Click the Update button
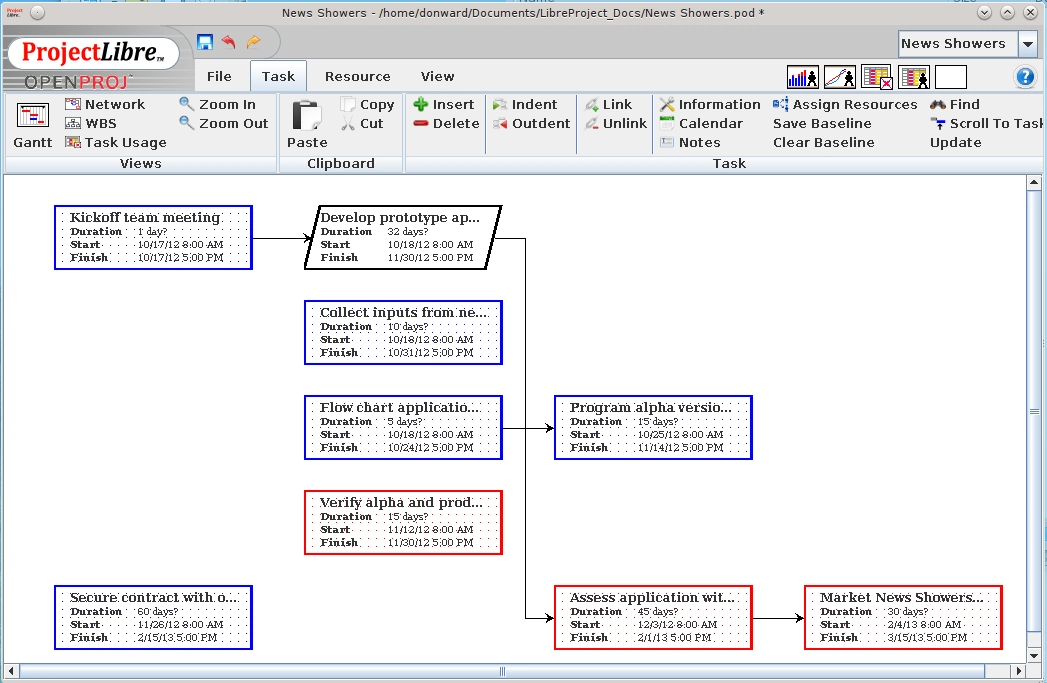 (956, 142)
